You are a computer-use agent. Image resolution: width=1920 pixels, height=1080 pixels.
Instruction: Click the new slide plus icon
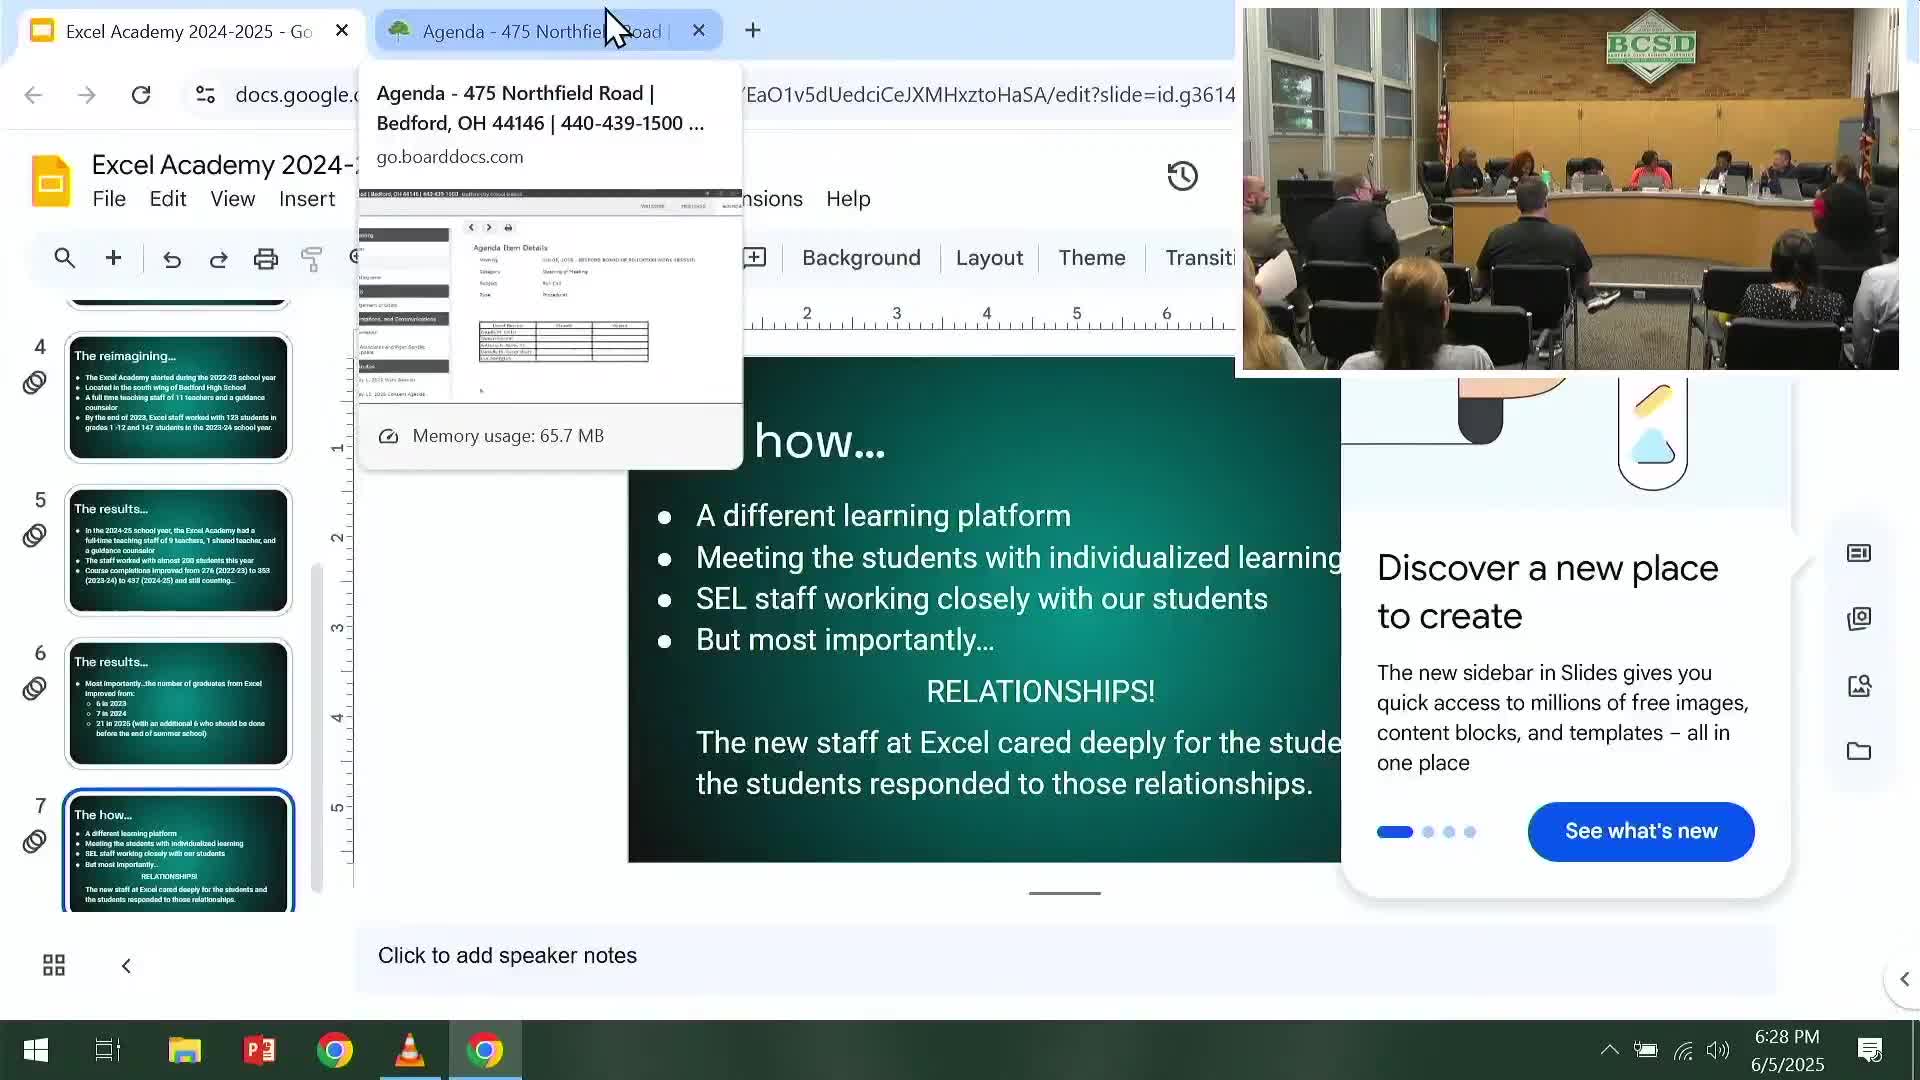114,259
